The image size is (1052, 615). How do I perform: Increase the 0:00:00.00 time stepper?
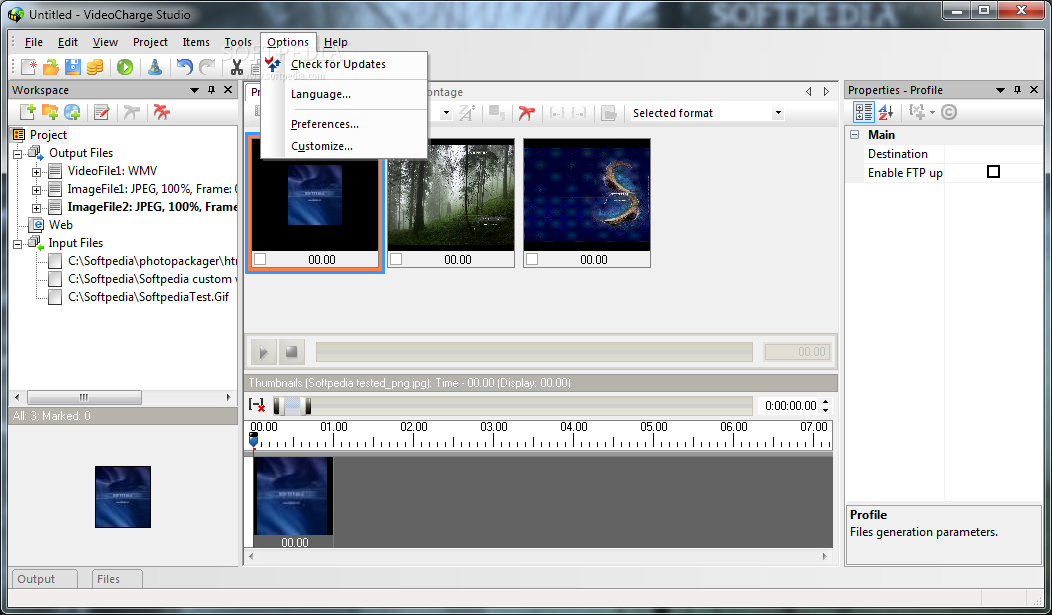point(825,402)
